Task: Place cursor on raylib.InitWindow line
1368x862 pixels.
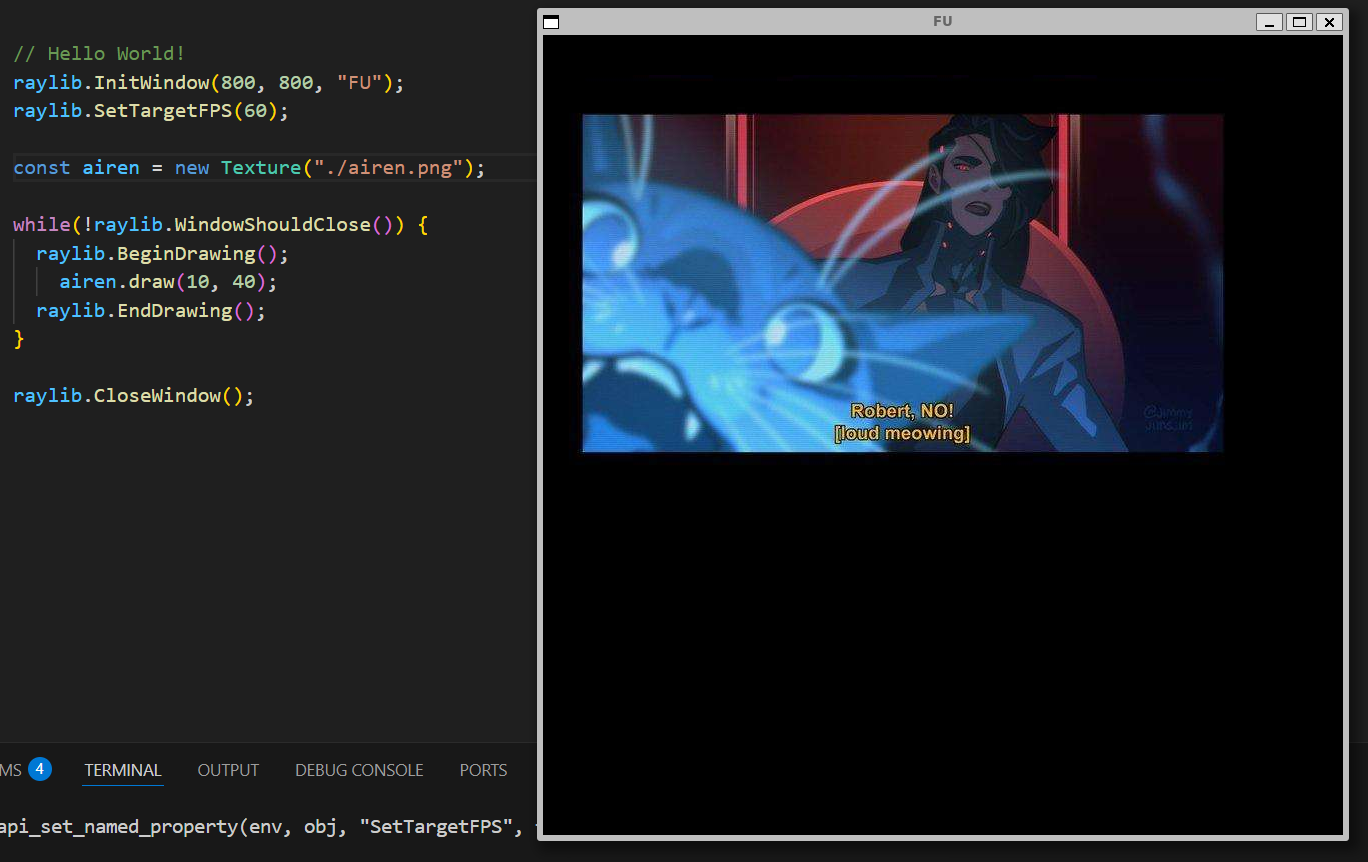Action: (208, 82)
